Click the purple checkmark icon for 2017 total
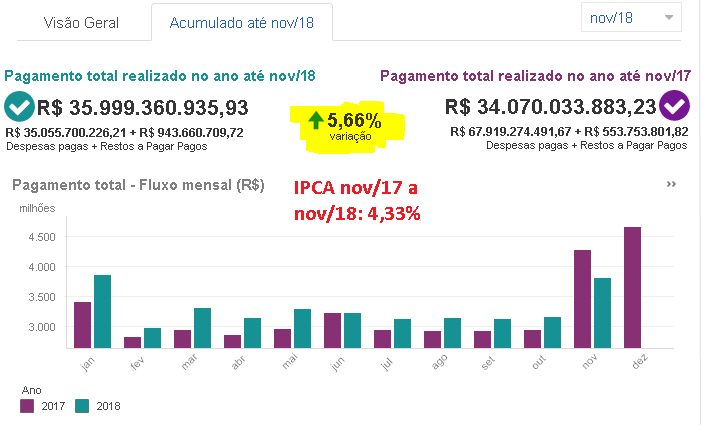The width and height of the screenshot is (708, 447). coord(676,105)
